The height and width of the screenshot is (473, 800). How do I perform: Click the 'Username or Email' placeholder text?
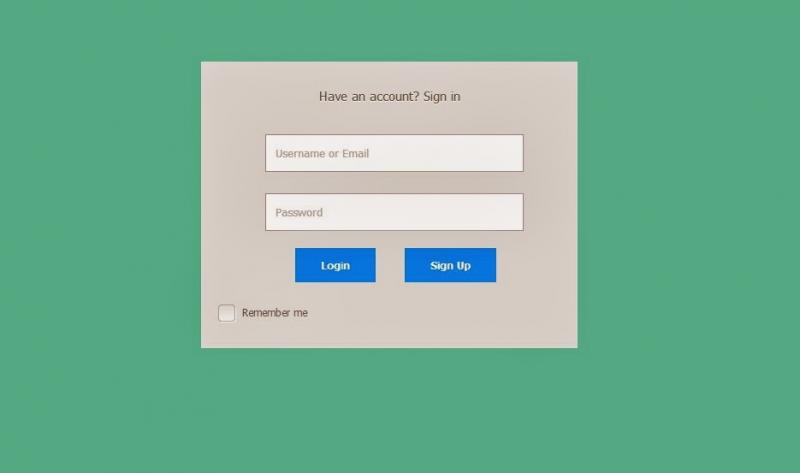tap(322, 154)
